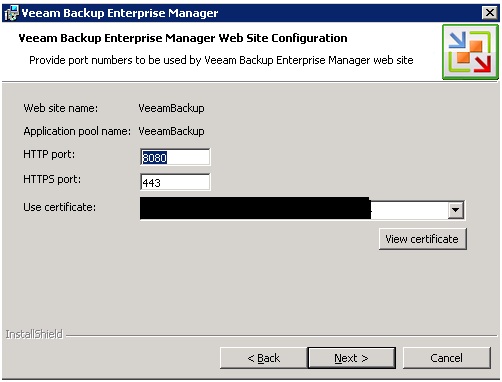
Task: Click the Application pool name label
Action: click(77, 132)
